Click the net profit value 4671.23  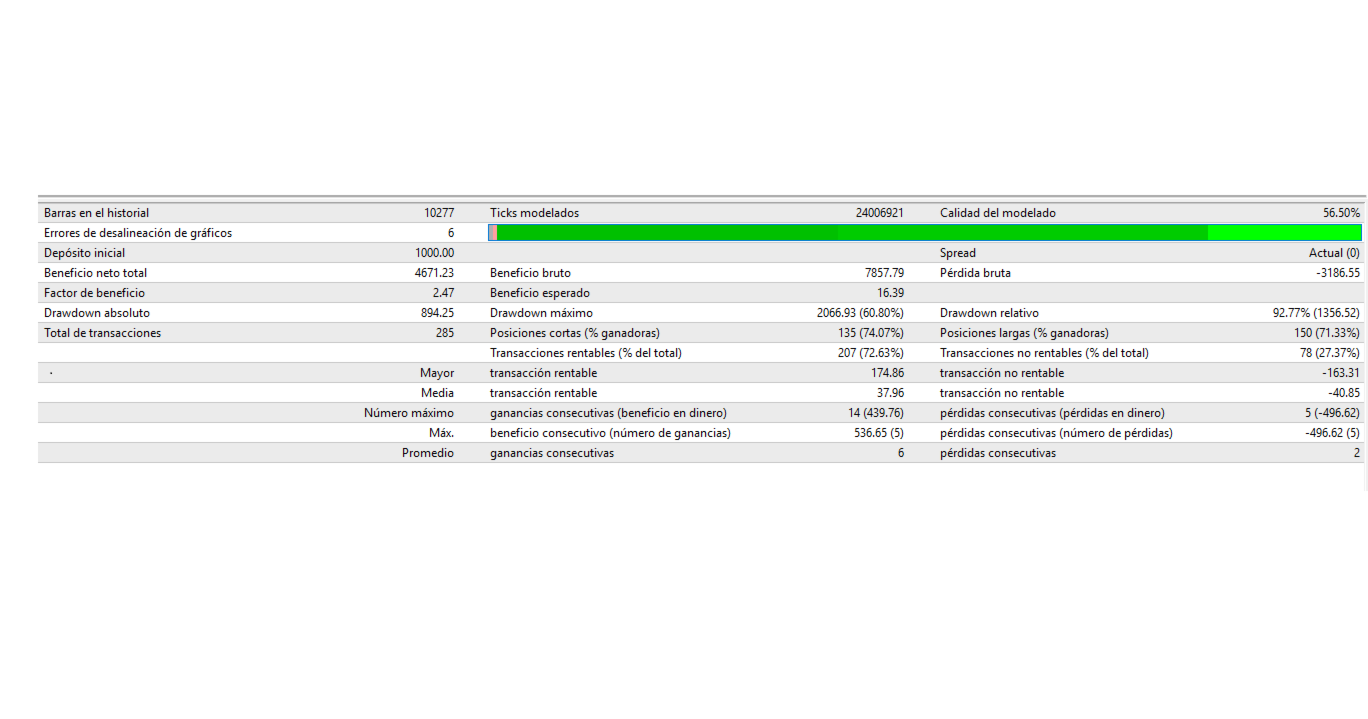434,273
